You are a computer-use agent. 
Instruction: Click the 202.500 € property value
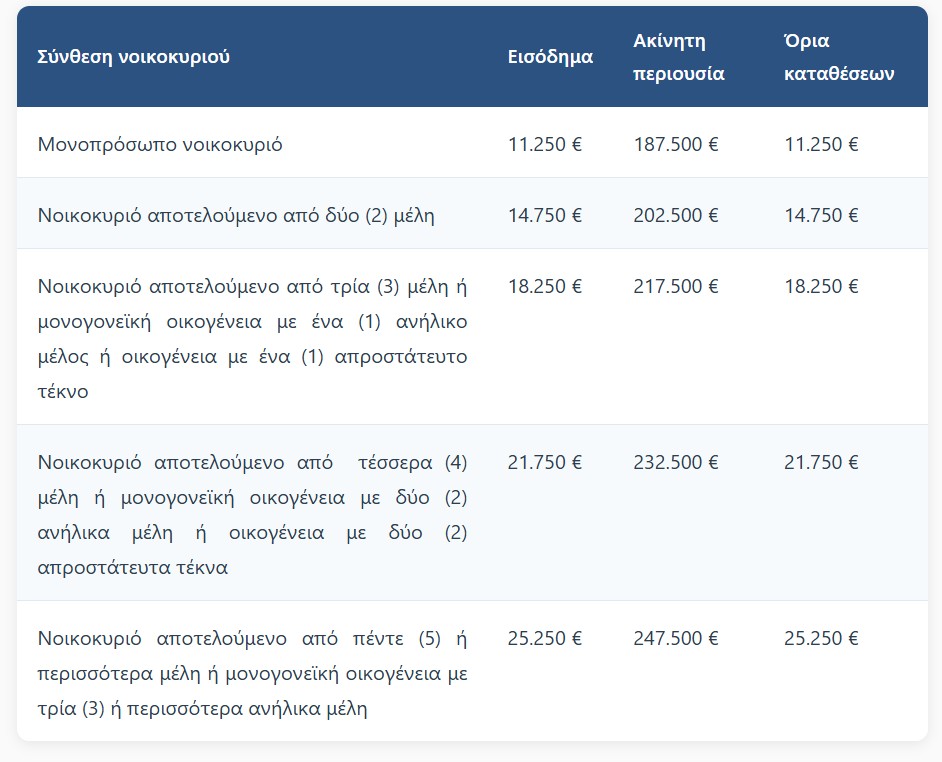click(676, 215)
